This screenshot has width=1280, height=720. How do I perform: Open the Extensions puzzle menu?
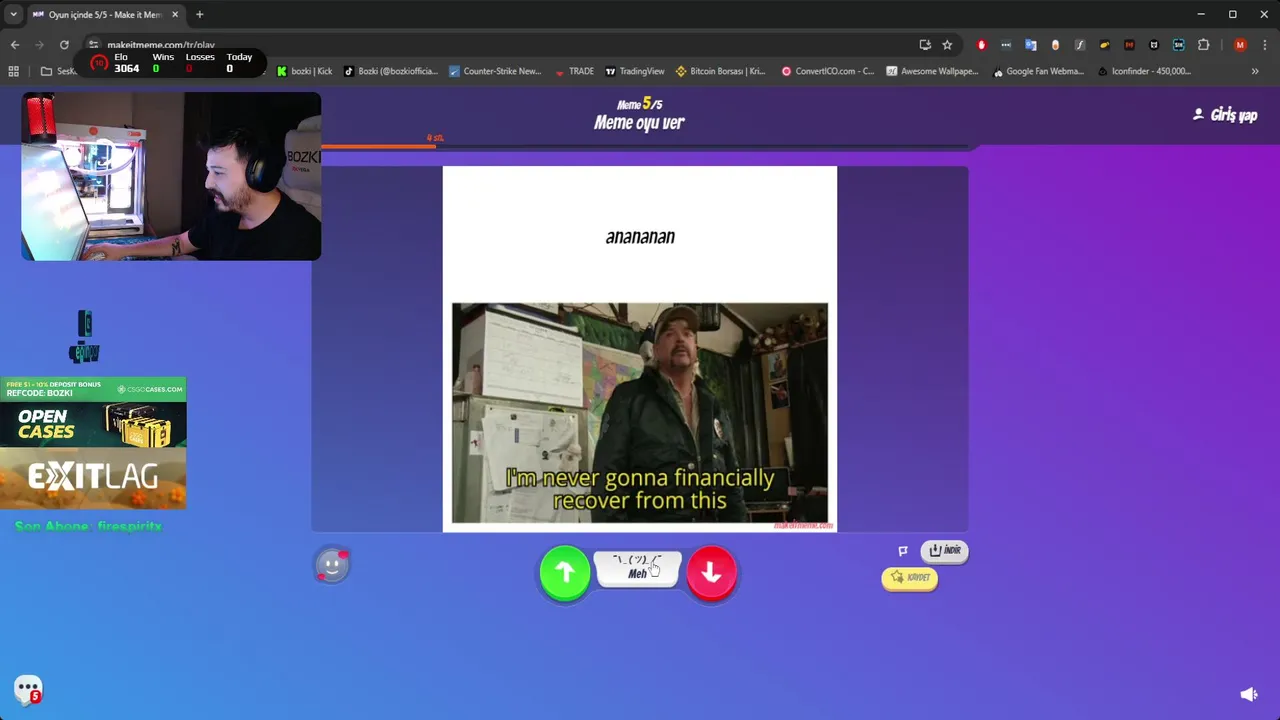1203,45
